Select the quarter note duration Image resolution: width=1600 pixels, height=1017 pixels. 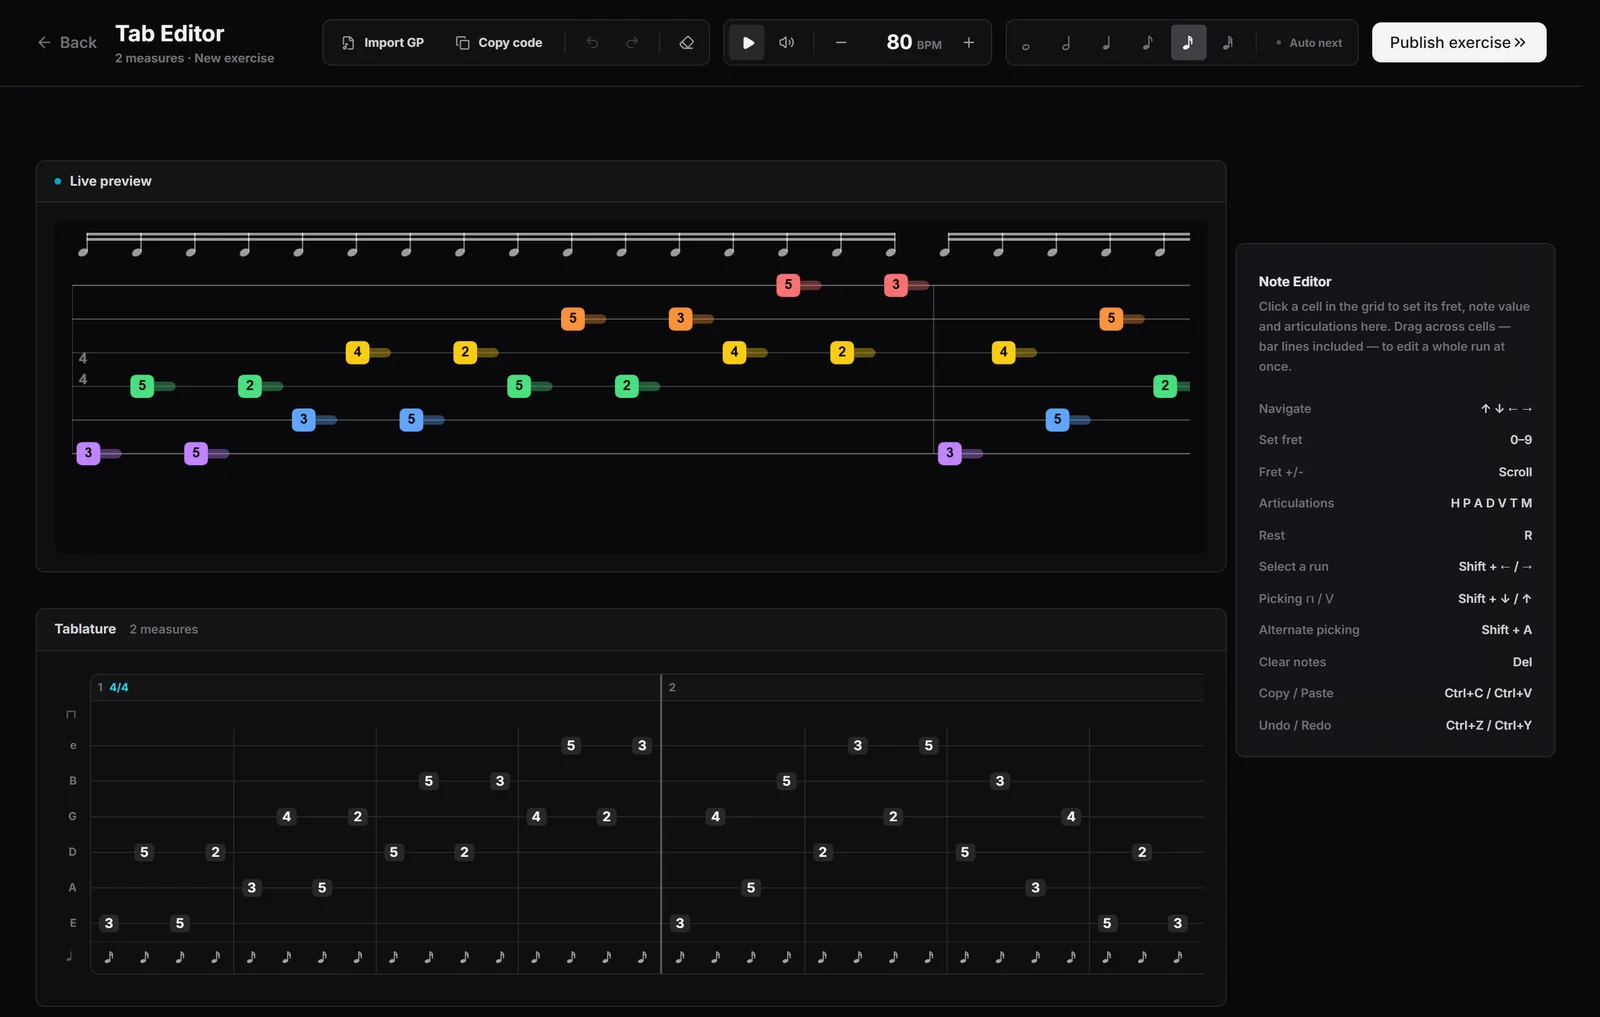[x=1106, y=43]
